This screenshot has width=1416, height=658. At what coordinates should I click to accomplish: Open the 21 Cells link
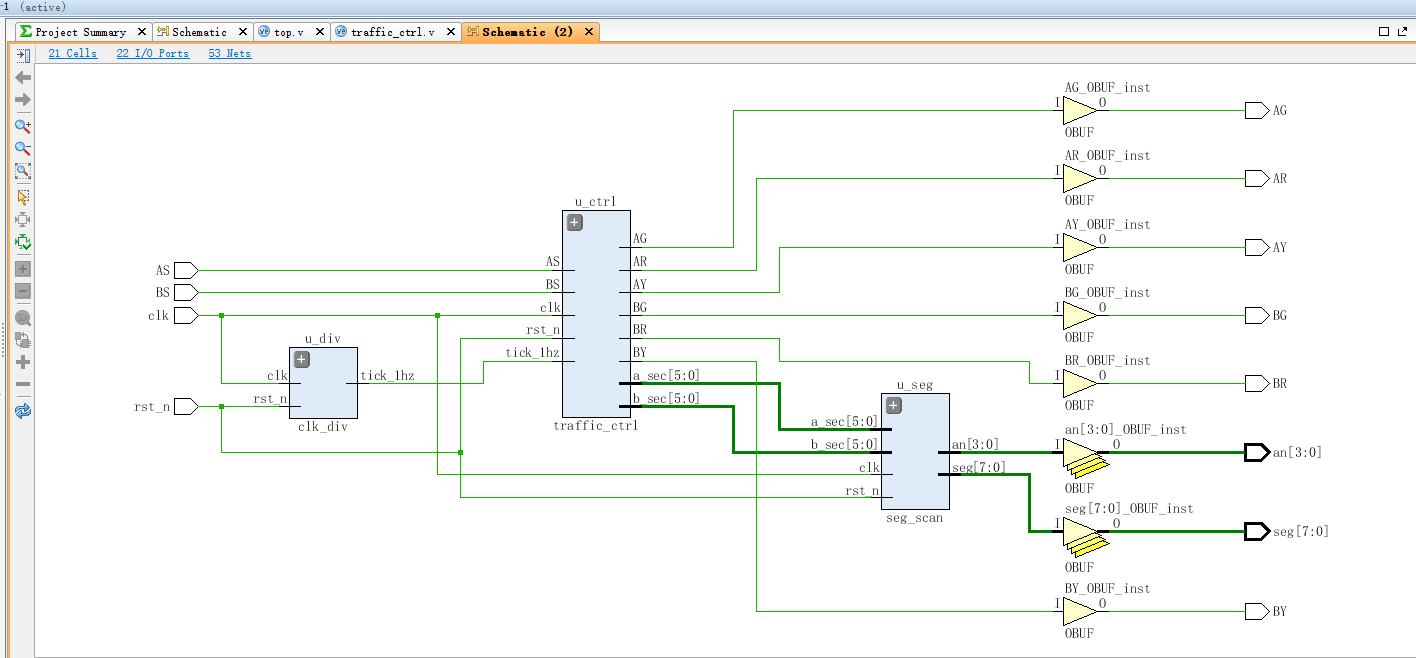point(73,54)
